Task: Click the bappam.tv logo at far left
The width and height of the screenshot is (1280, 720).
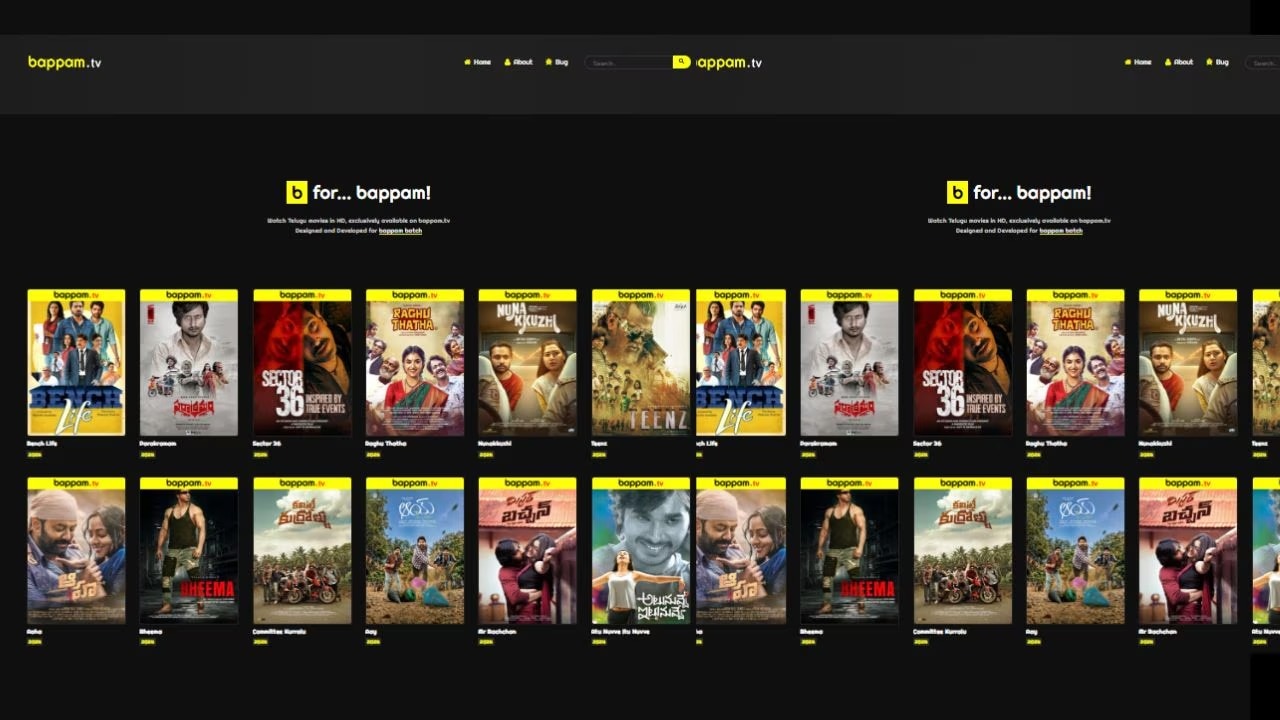Action: click(x=64, y=62)
